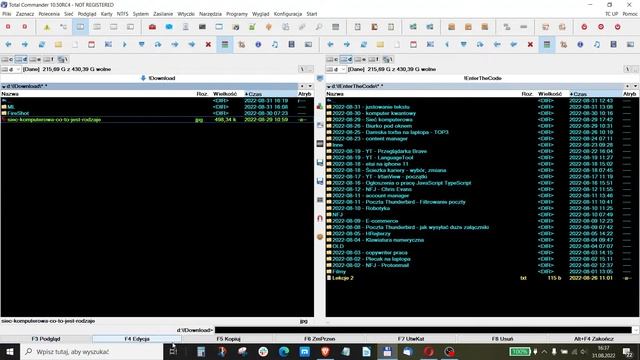Refresh the left panel via blue arrows icon
Viewport: 640px width, 360px height.
click(42, 44)
